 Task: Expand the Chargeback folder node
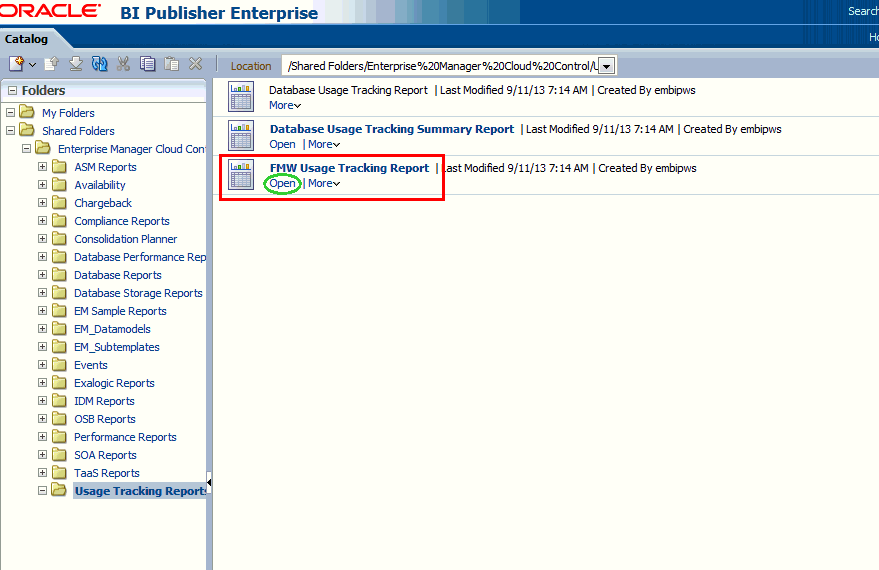[42, 202]
